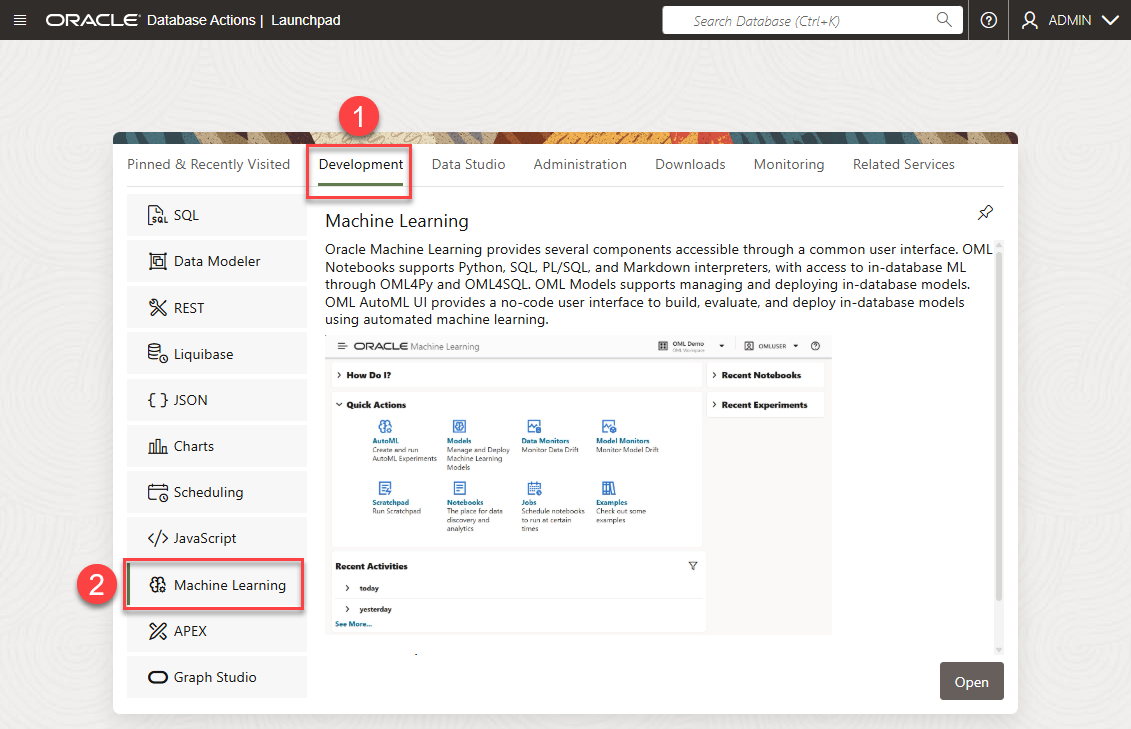Image resolution: width=1131 pixels, height=729 pixels.
Task: Pin the Machine Learning card
Action: pos(985,213)
